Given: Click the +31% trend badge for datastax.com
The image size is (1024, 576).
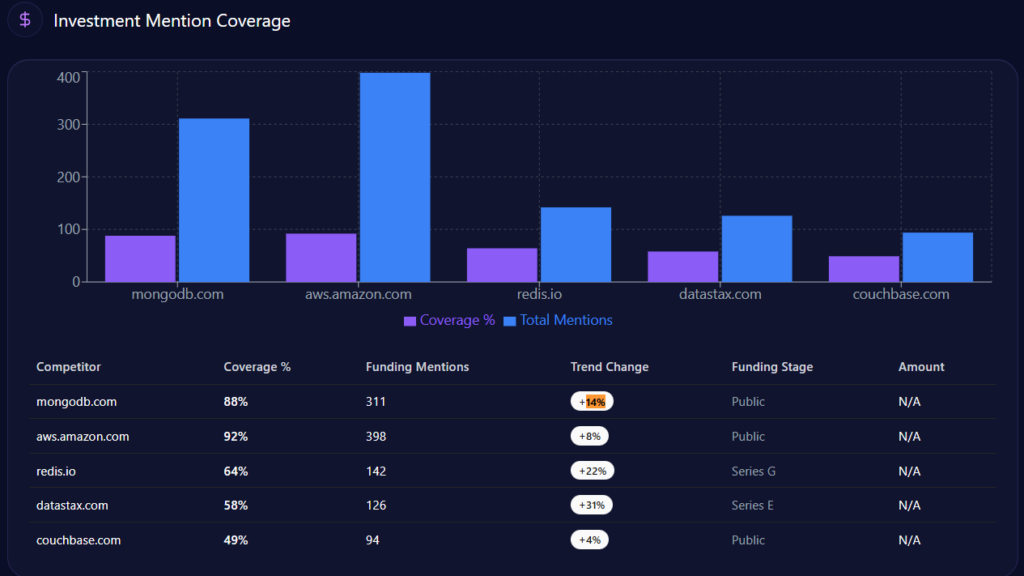Looking at the screenshot, I should (591, 506).
